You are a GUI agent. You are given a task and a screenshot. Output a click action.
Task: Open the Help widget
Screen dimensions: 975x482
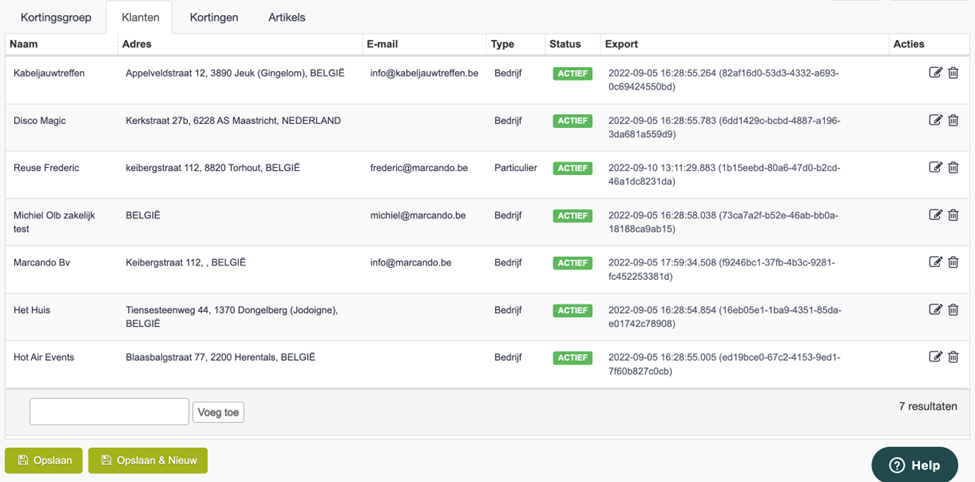915,465
